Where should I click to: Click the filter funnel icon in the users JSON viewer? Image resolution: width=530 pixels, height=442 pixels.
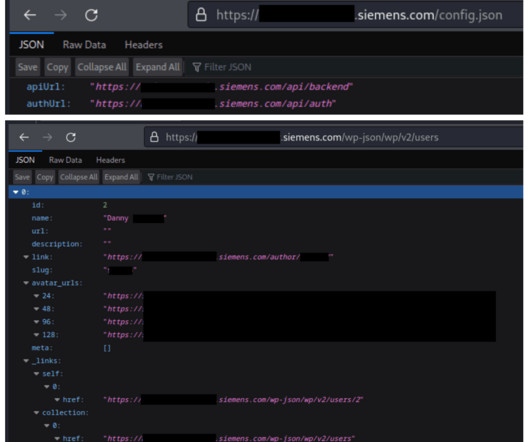[x=151, y=177]
